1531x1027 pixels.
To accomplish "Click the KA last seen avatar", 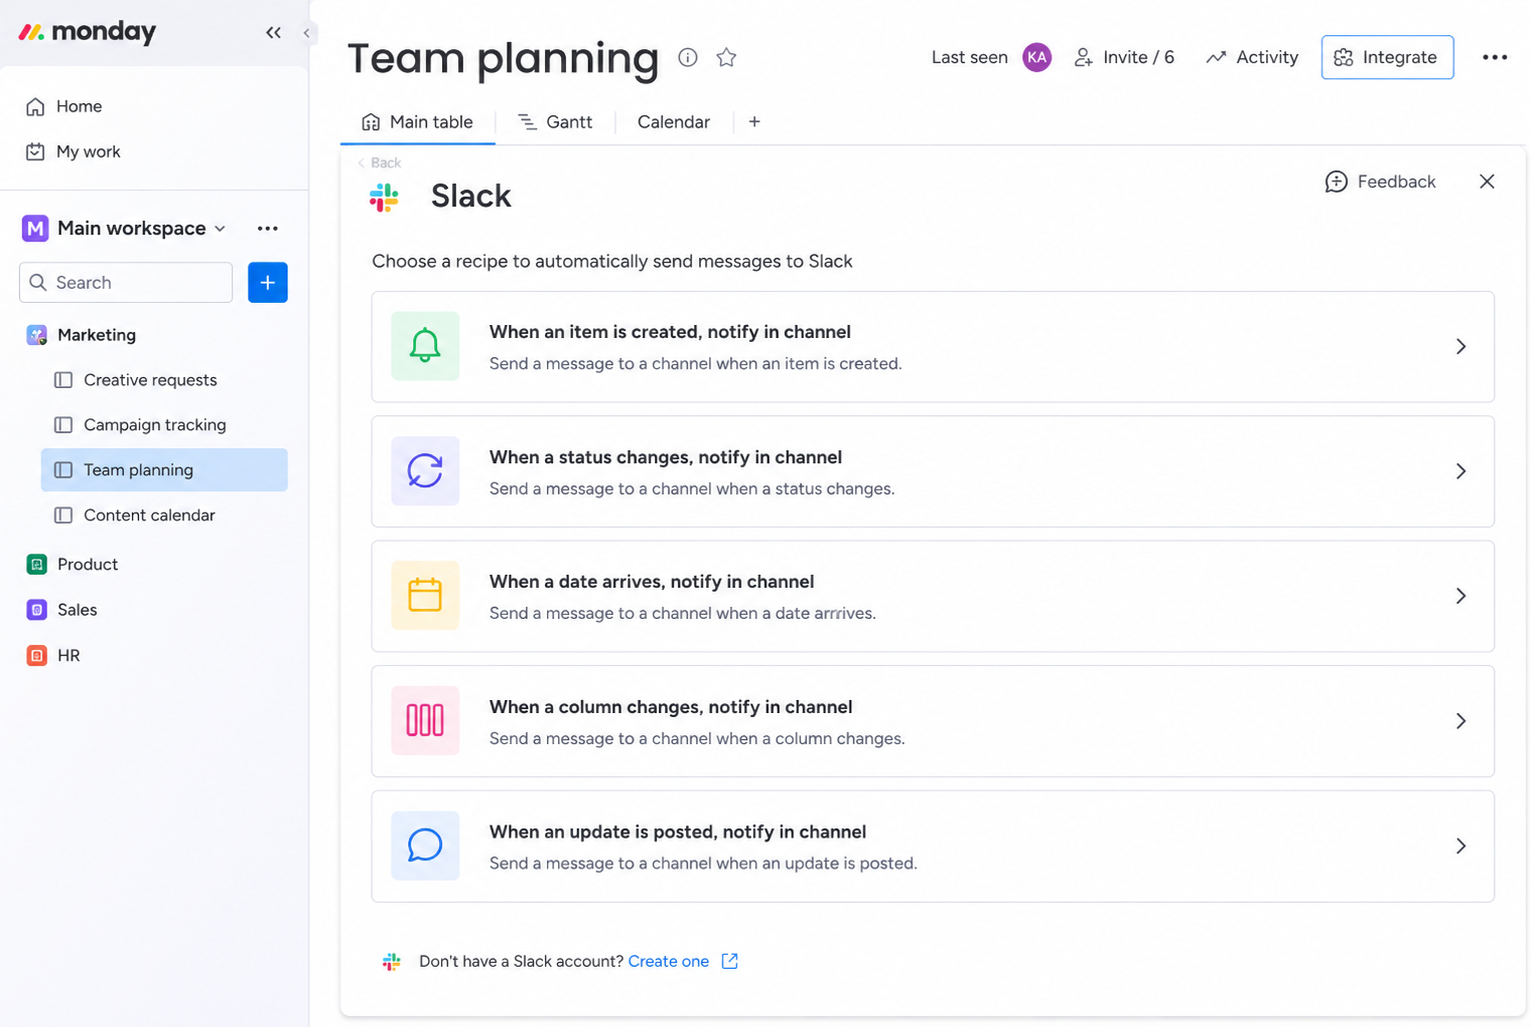I will point(1037,57).
